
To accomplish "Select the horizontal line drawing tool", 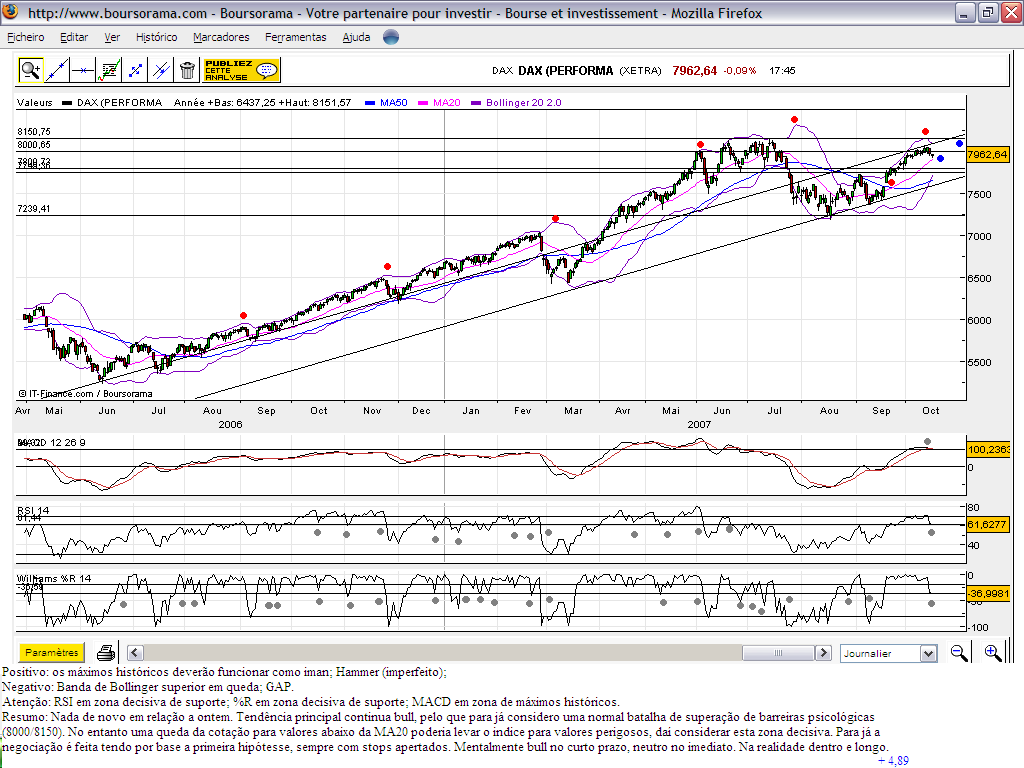I will coord(82,70).
